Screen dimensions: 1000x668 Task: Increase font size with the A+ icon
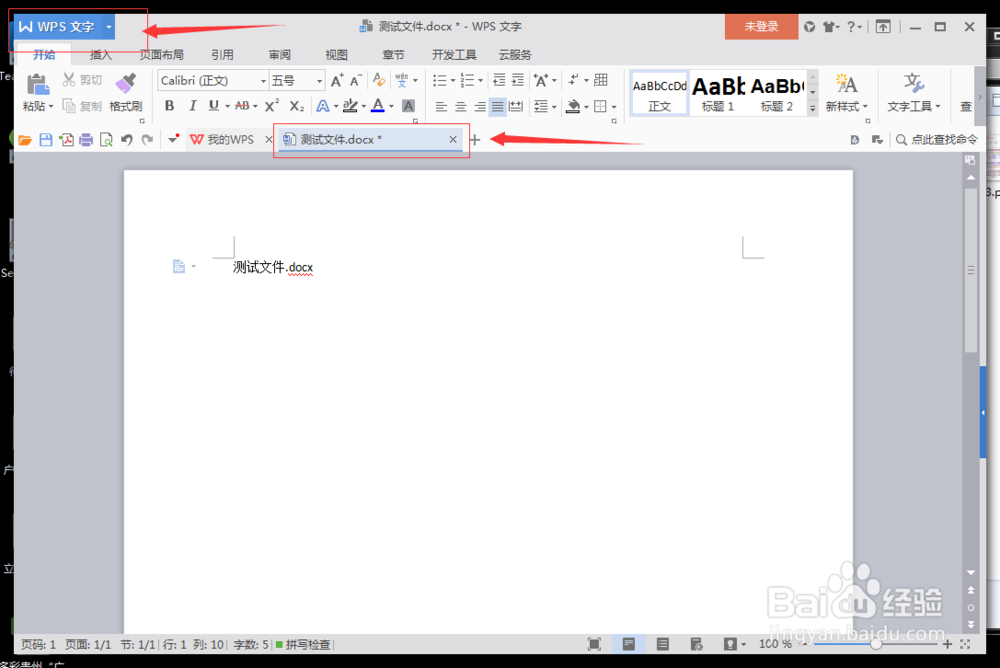point(337,80)
